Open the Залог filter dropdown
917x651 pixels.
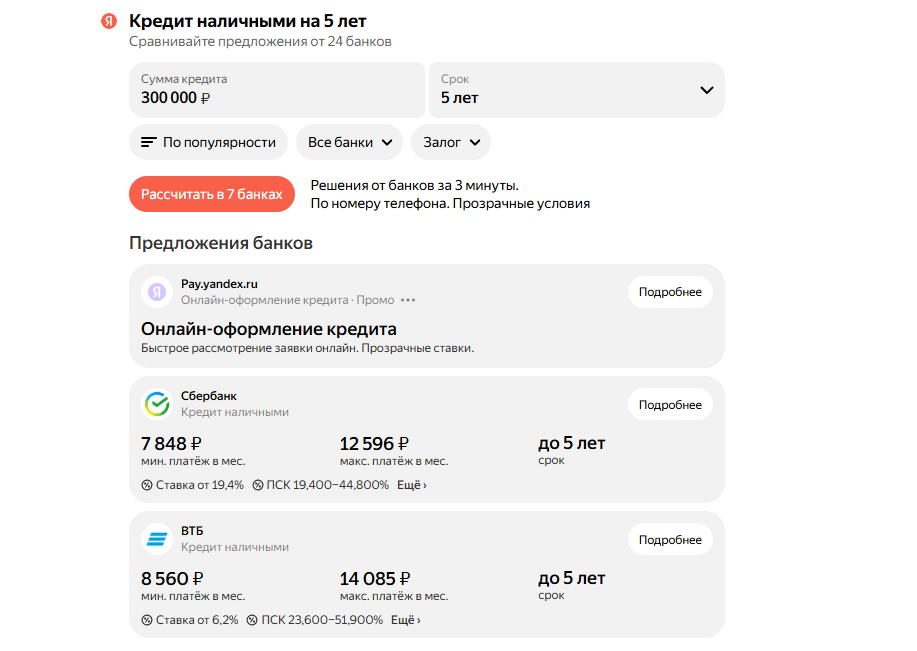click(x=450, y=142)
